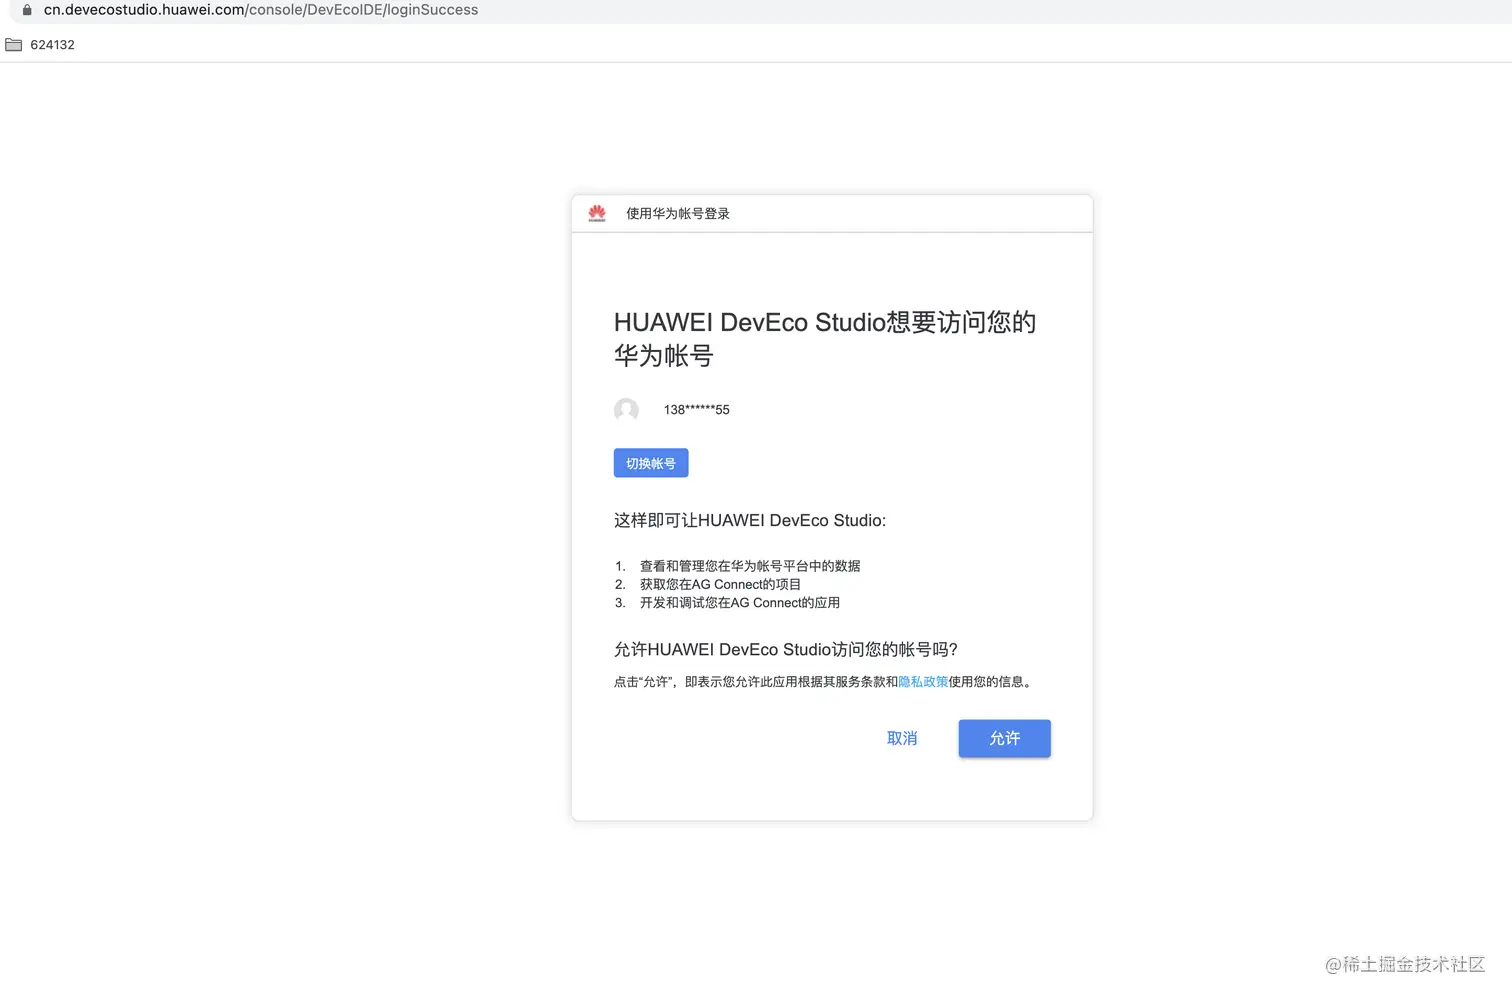Click the address bar URL
1512x1001 pixels.
[261, 10]
